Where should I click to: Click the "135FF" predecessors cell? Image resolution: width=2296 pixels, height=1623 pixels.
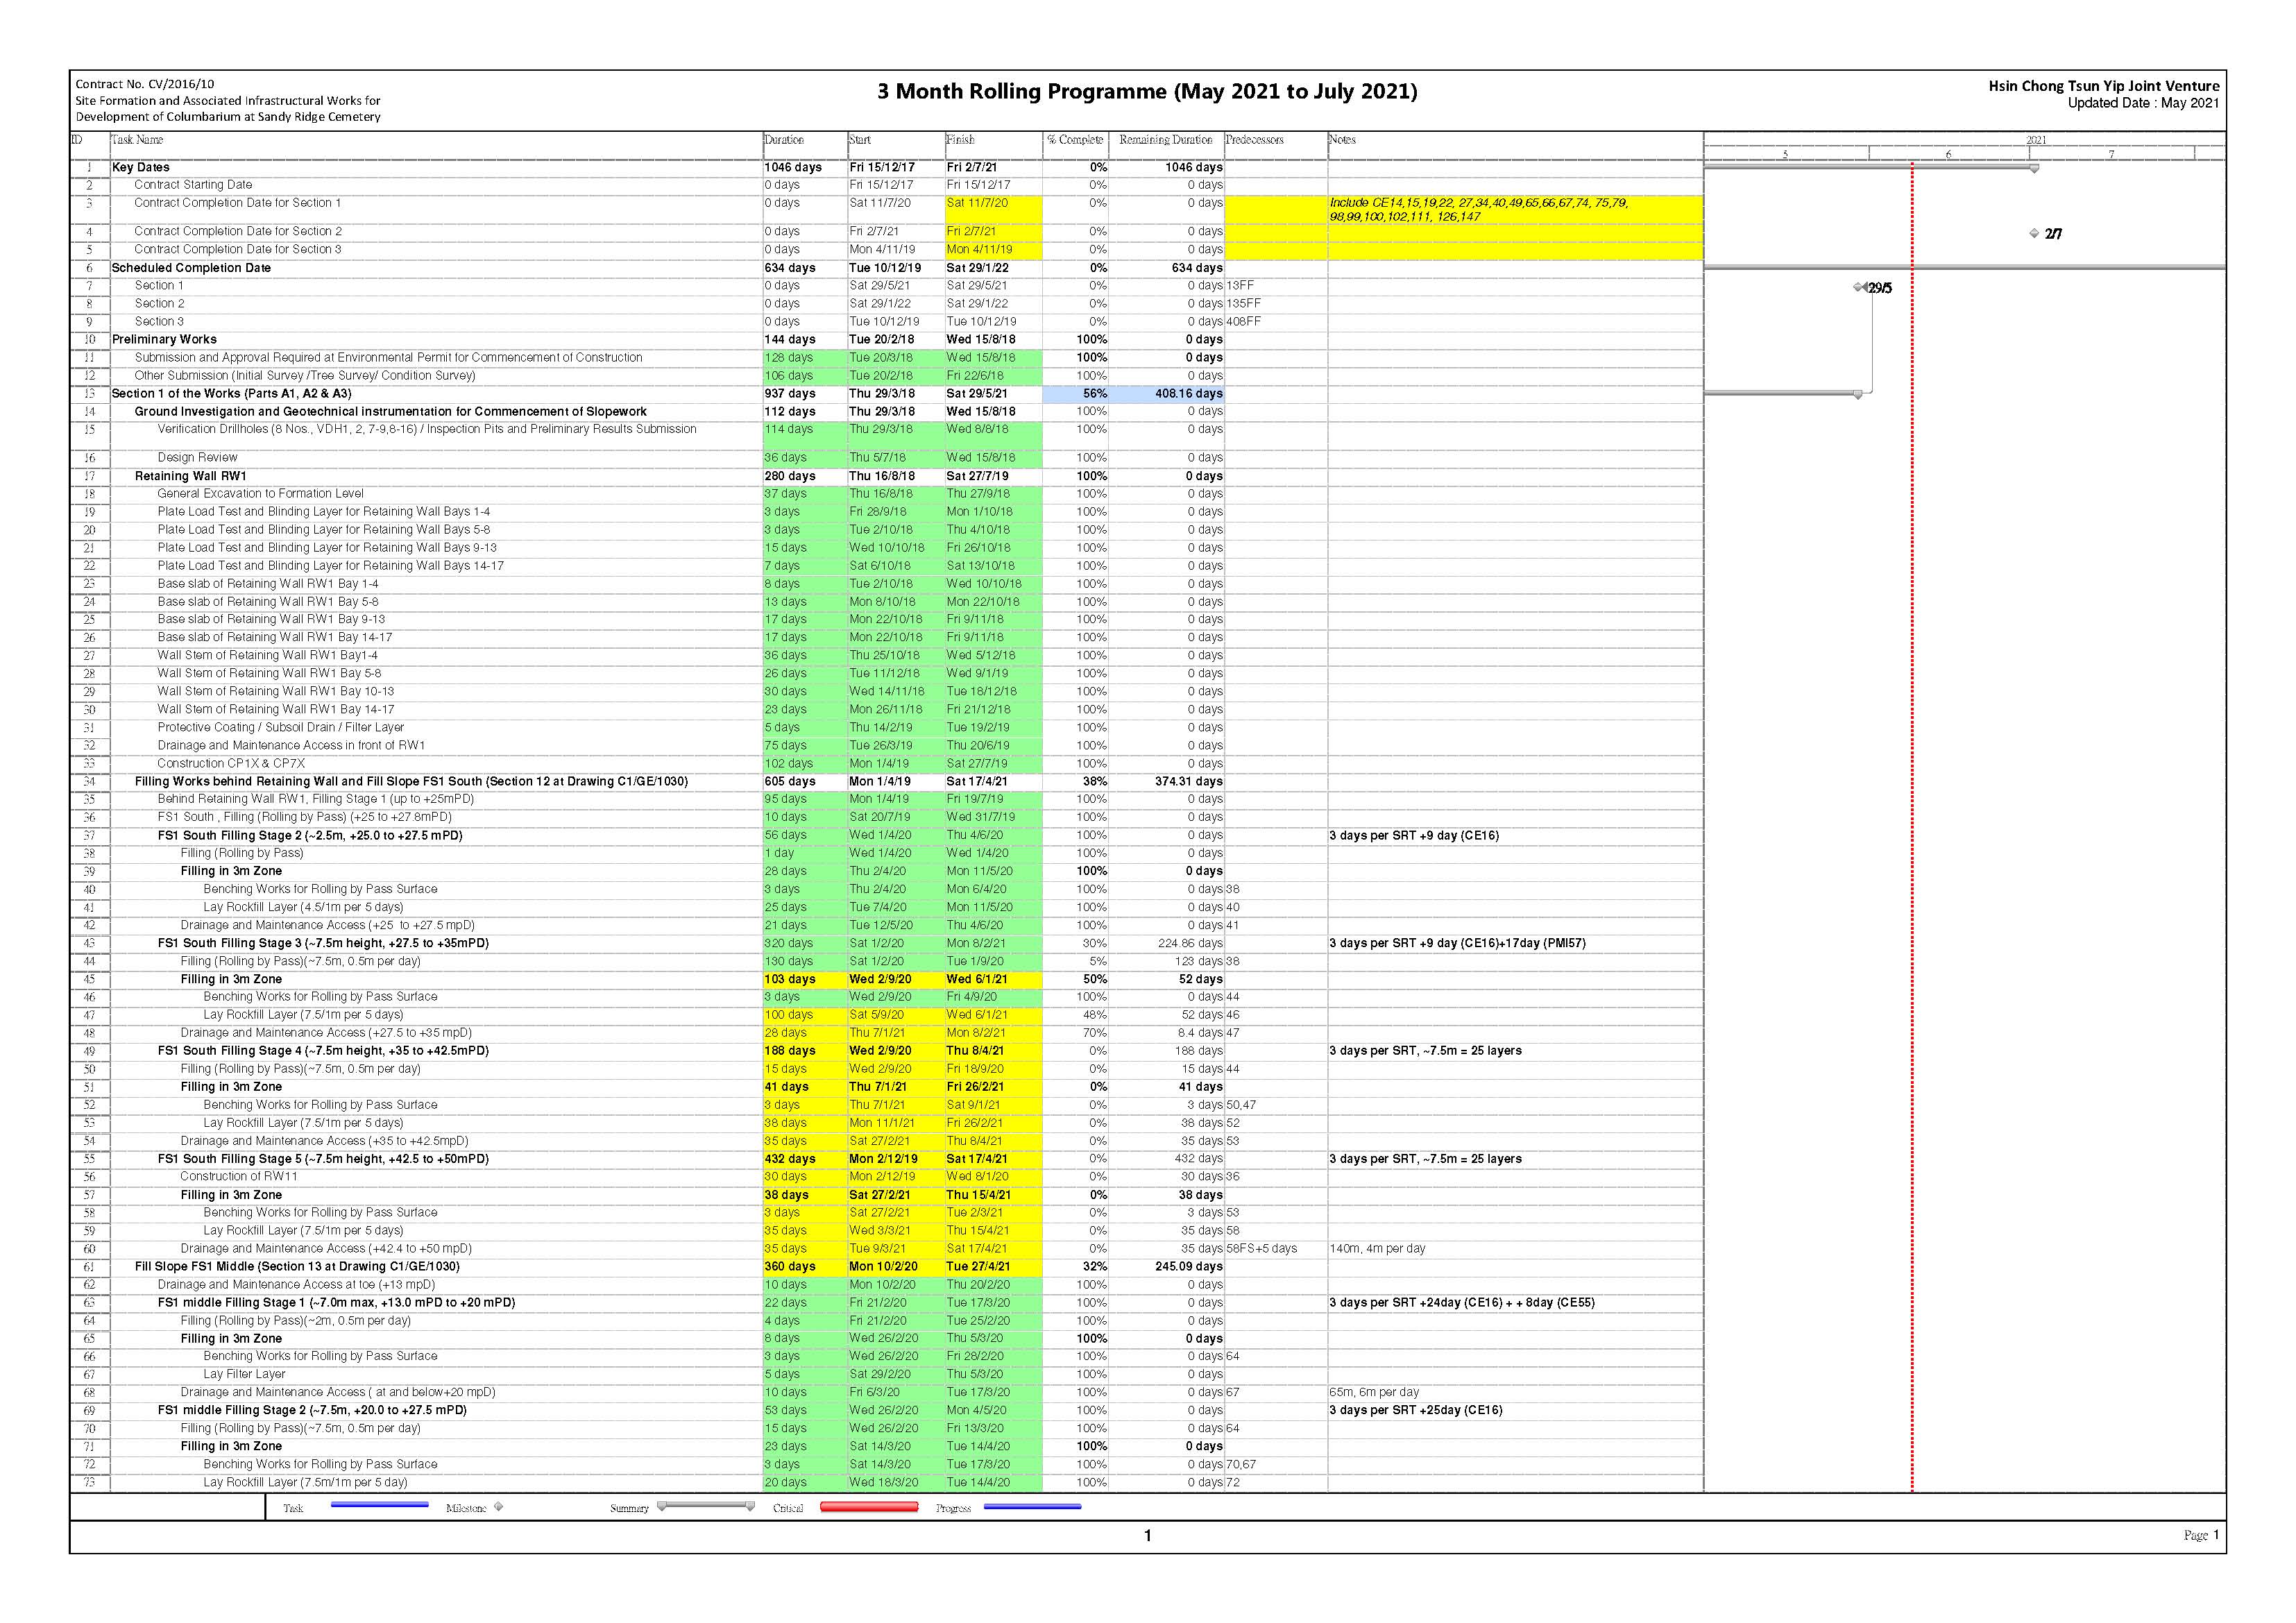1243,304
